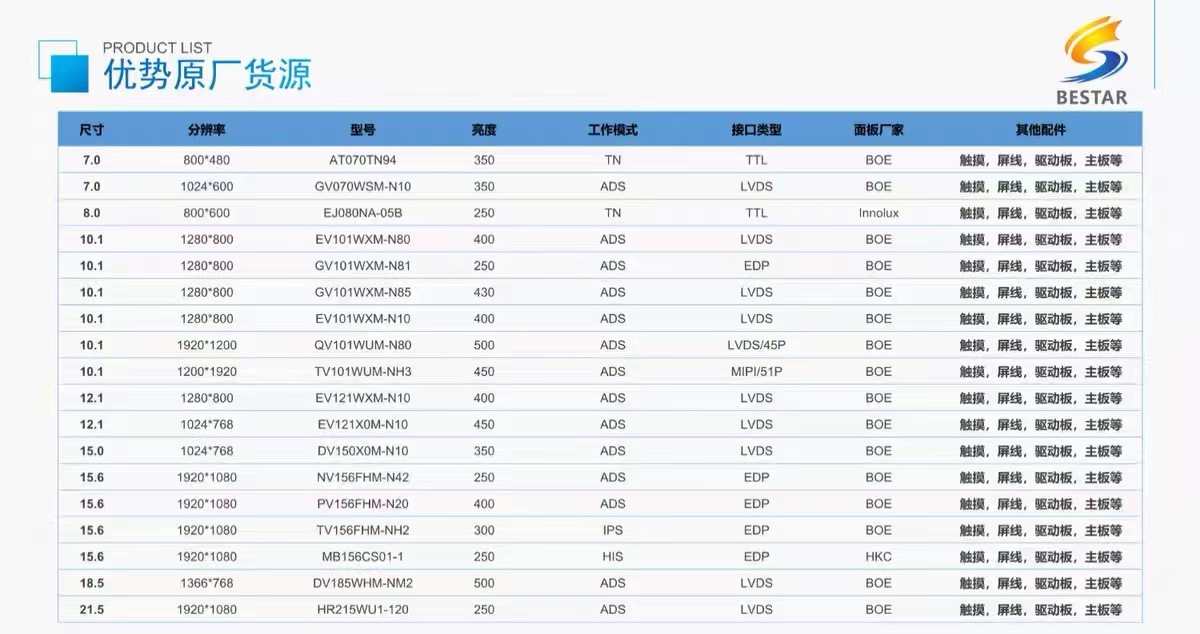Click the 1024*600 resolution cell

click(x=207, y=186)
